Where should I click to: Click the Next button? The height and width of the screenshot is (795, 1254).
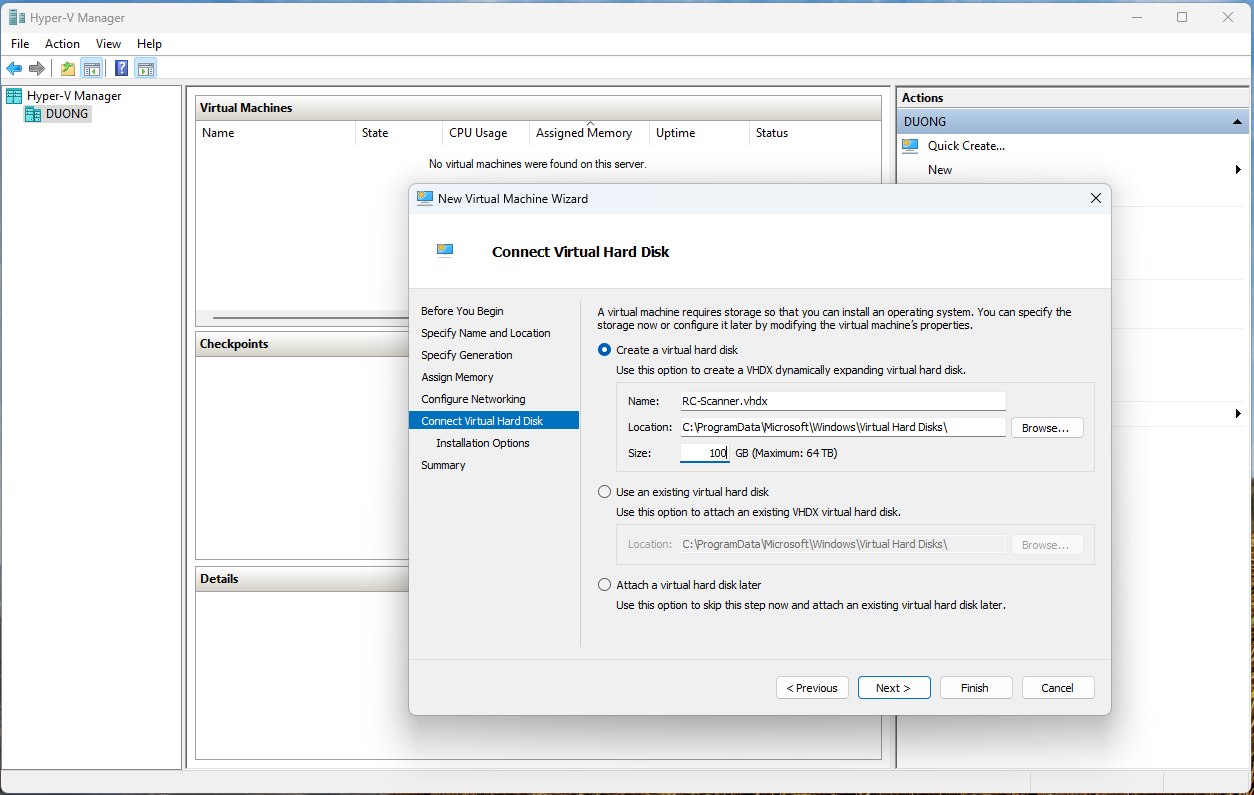[894, 688]
